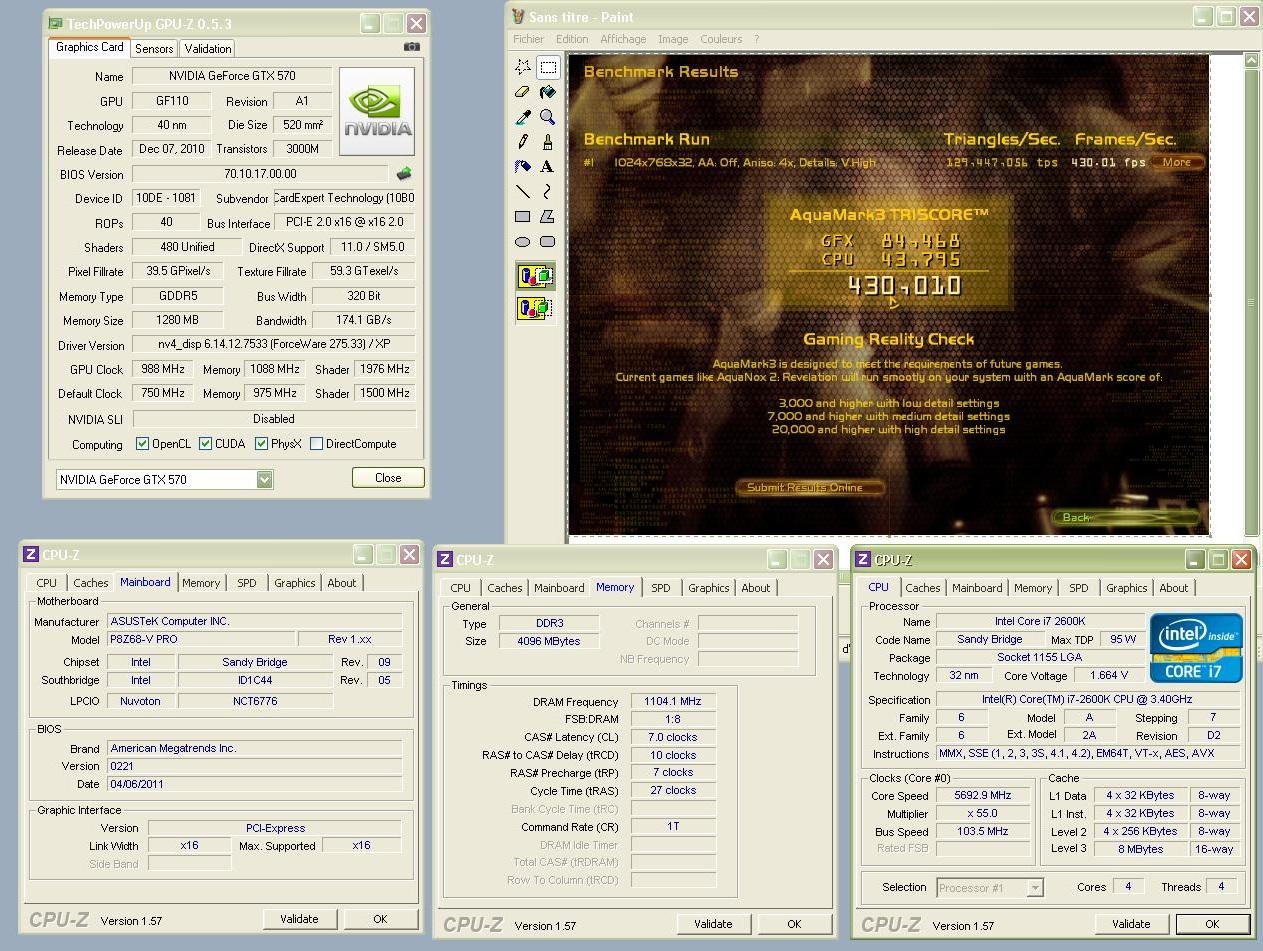Click the BIOS save chip icon in GPU-Z

(x=404, y=174)
